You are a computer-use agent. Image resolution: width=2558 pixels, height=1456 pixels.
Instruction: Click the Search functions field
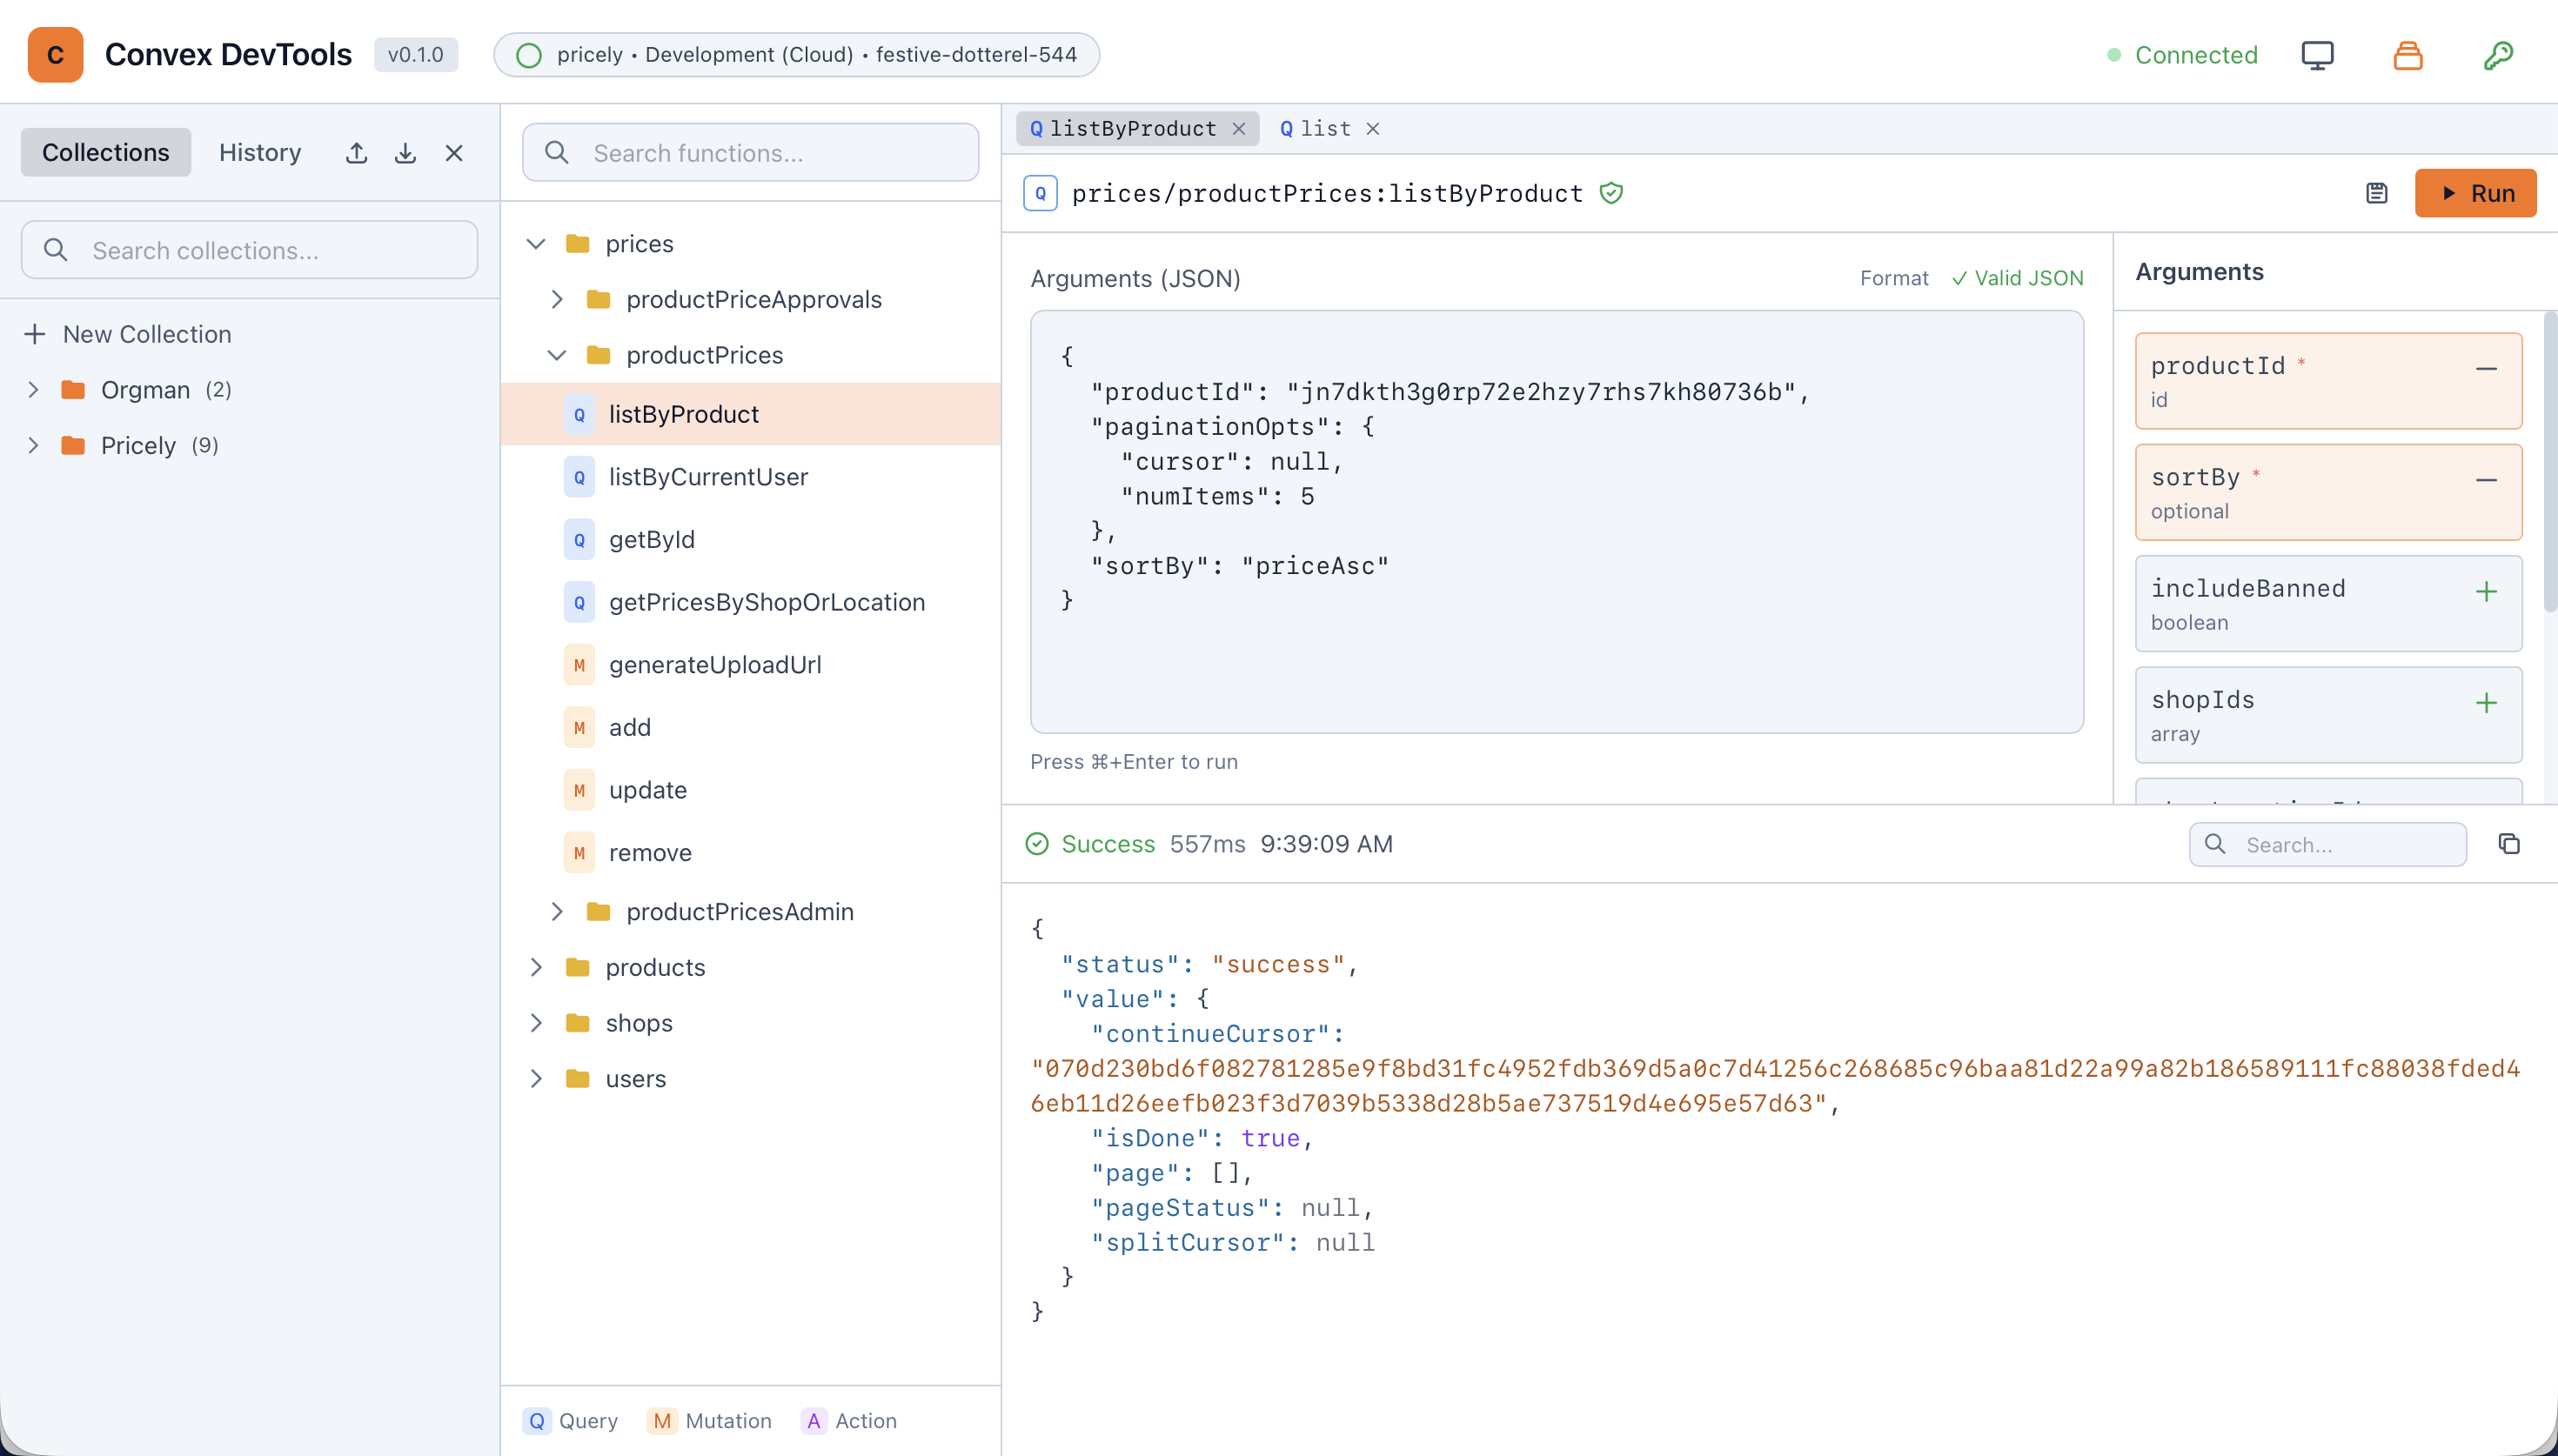(x=750, y=152)
